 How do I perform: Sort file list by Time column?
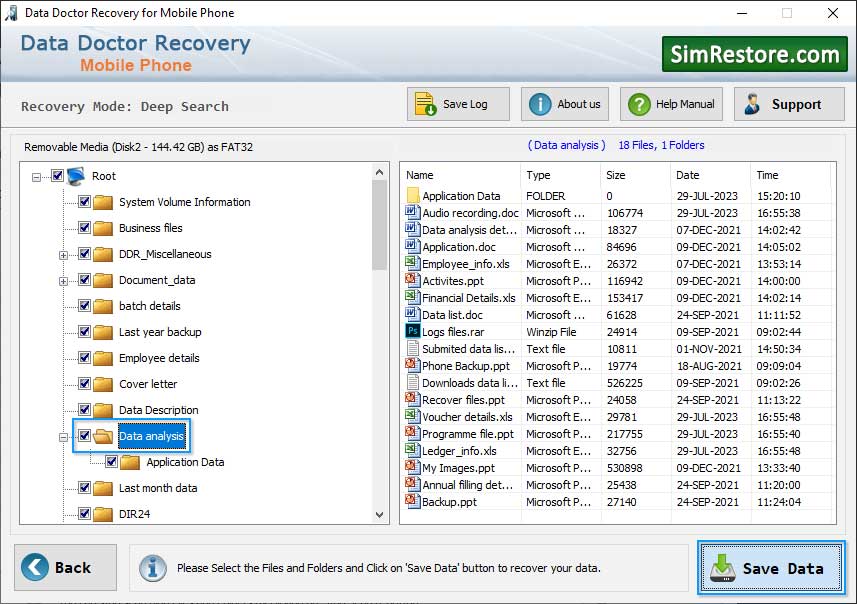click(790, 175)
